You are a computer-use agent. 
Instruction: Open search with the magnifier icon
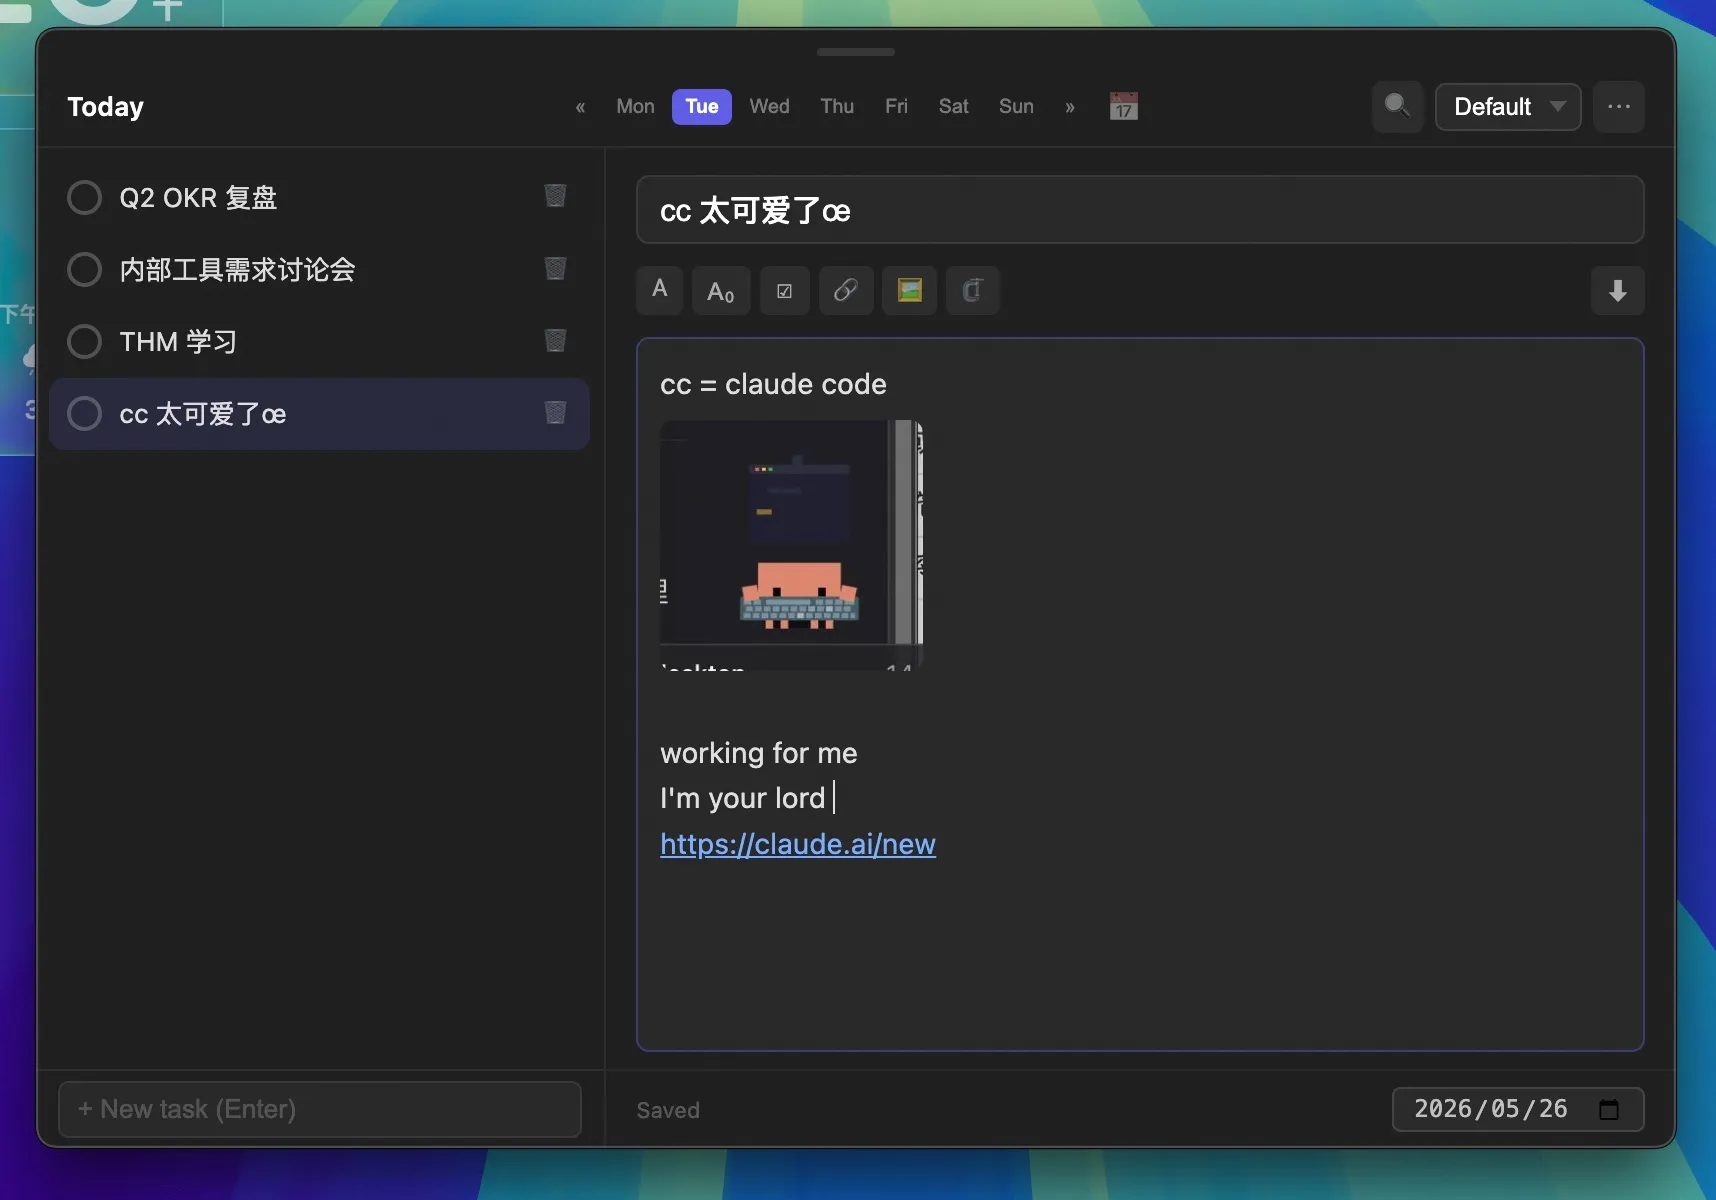[1397, 106]
